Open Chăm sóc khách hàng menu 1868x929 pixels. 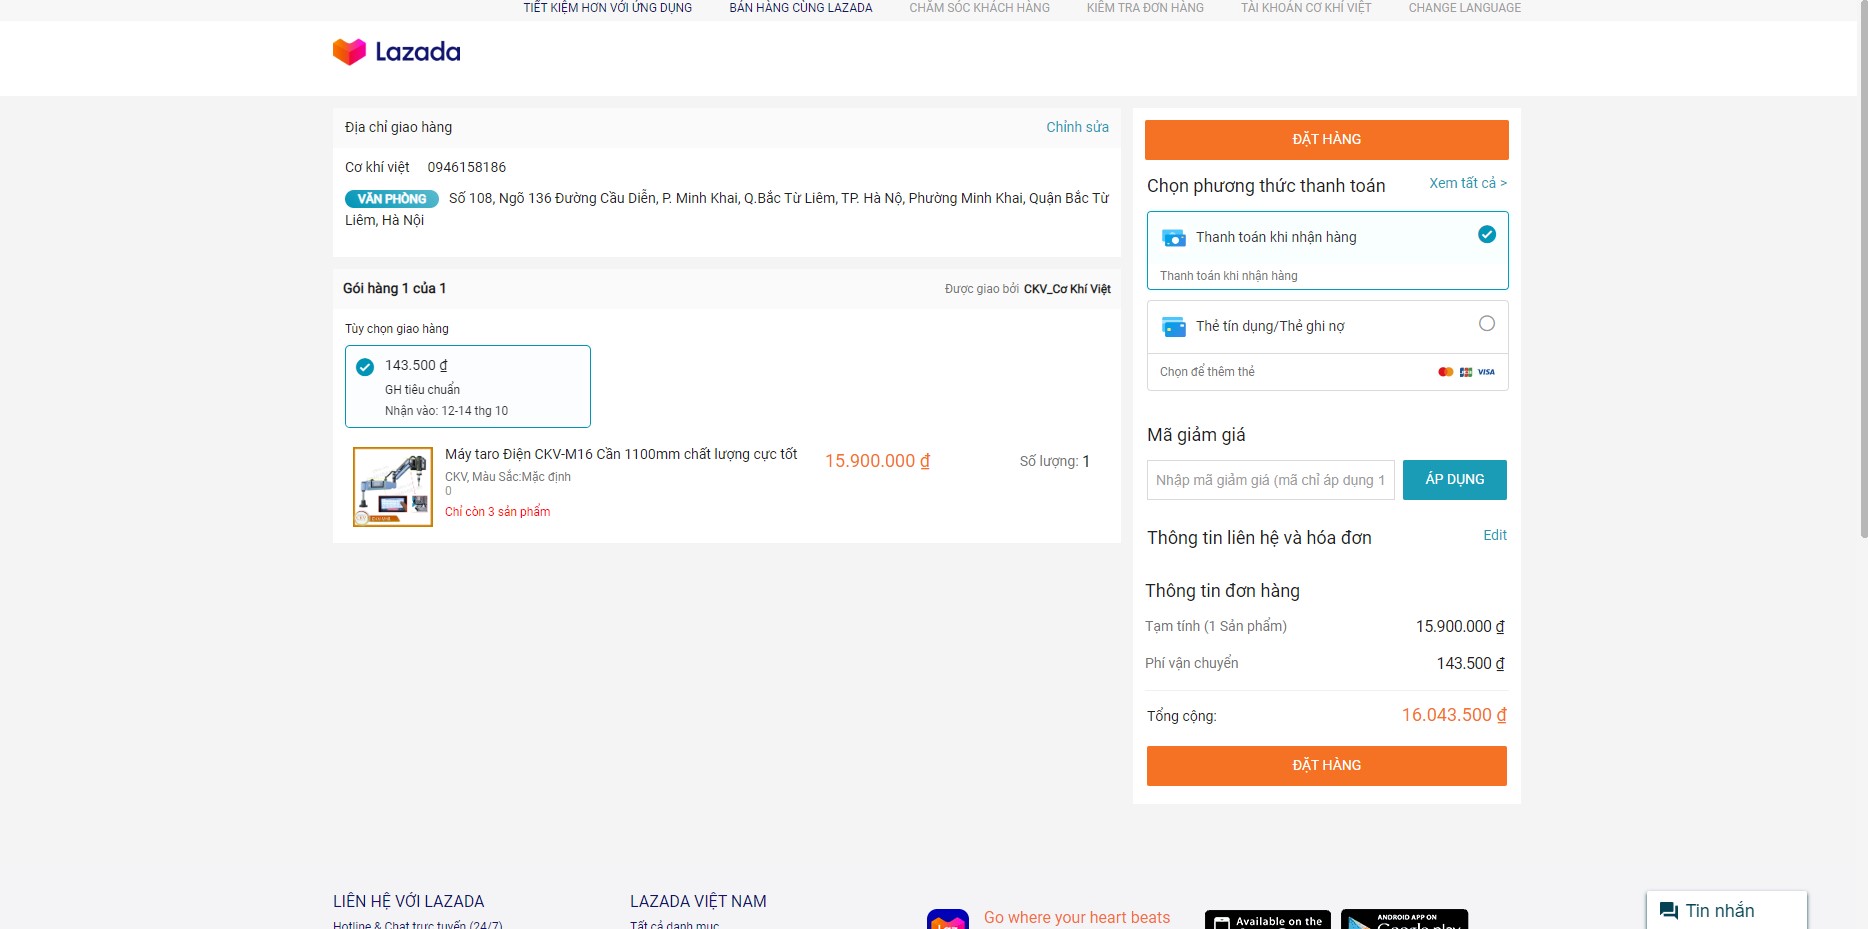coord(979,8)
